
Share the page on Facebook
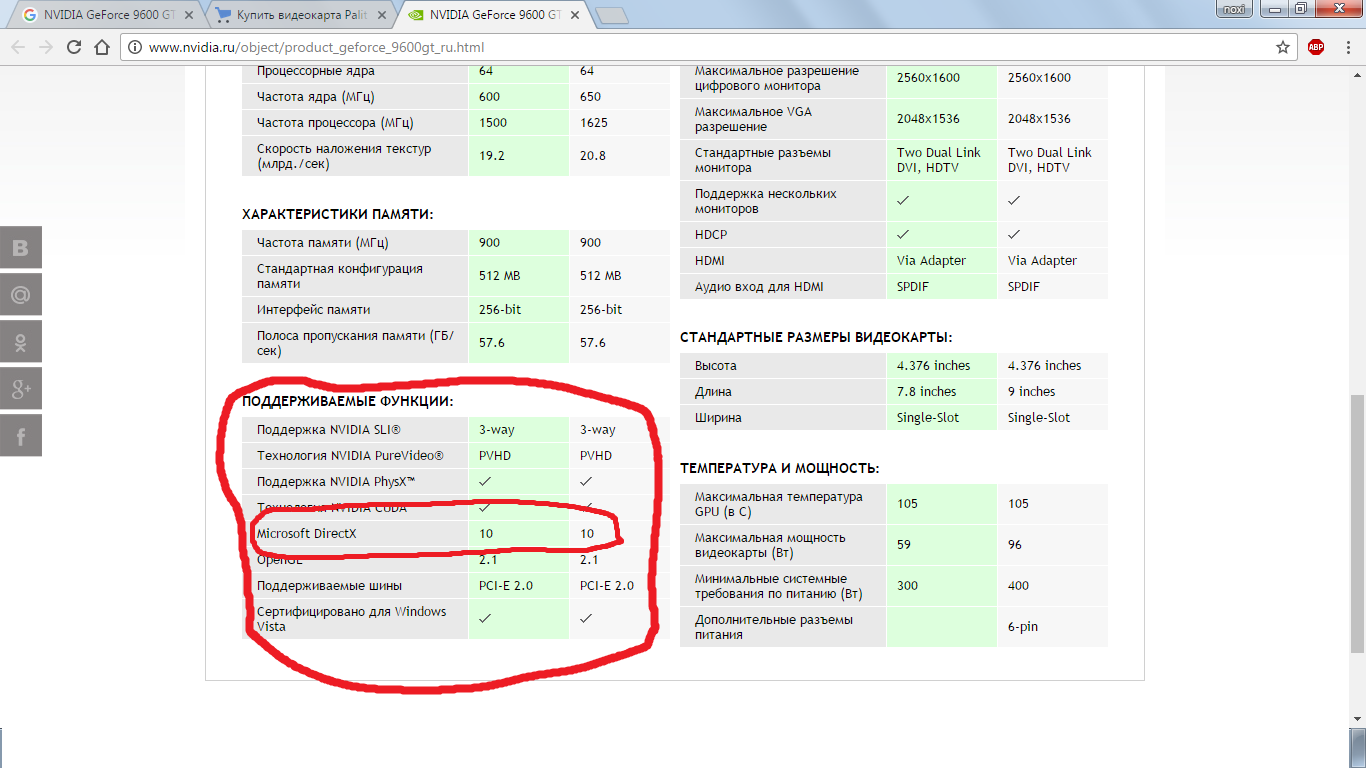[21, 436]
